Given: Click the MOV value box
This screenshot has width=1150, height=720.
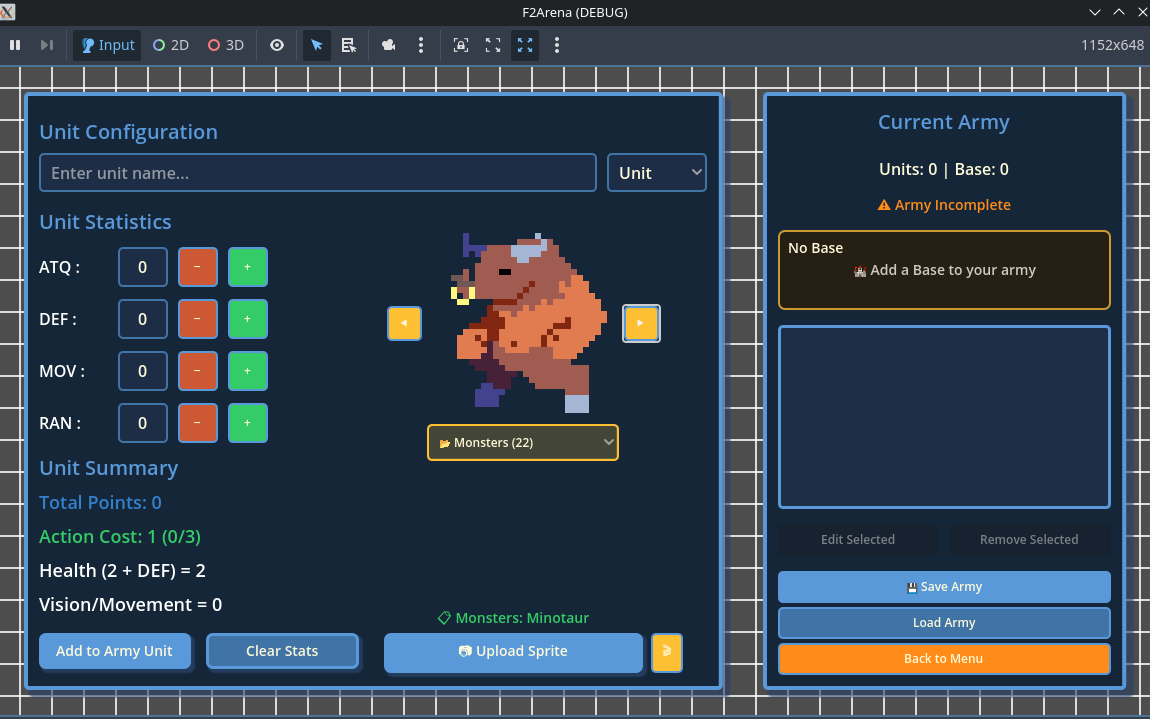Looking at the screenshot, I should click(143, 372).
